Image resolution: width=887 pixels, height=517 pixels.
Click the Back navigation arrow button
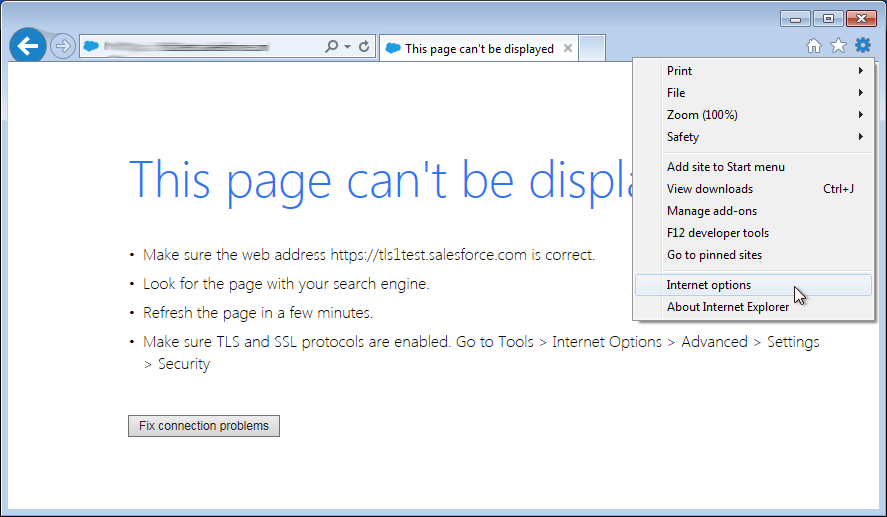coord(27,46)
